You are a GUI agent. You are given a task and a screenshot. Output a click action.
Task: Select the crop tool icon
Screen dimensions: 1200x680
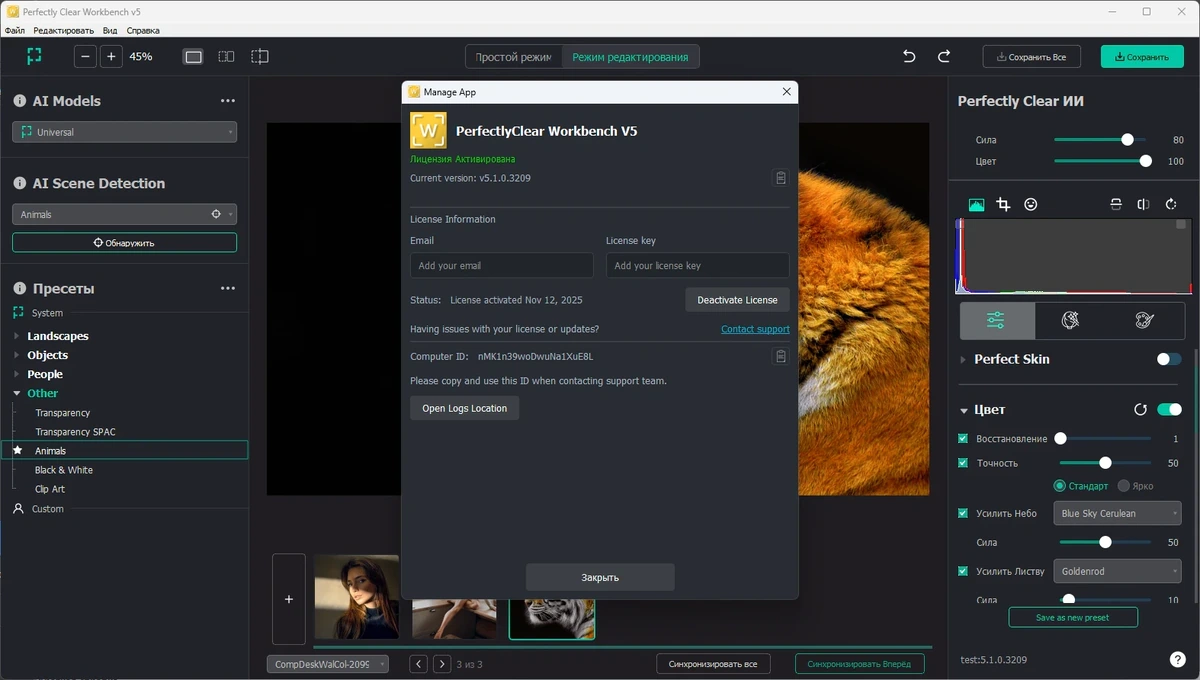coord(1003,204)
